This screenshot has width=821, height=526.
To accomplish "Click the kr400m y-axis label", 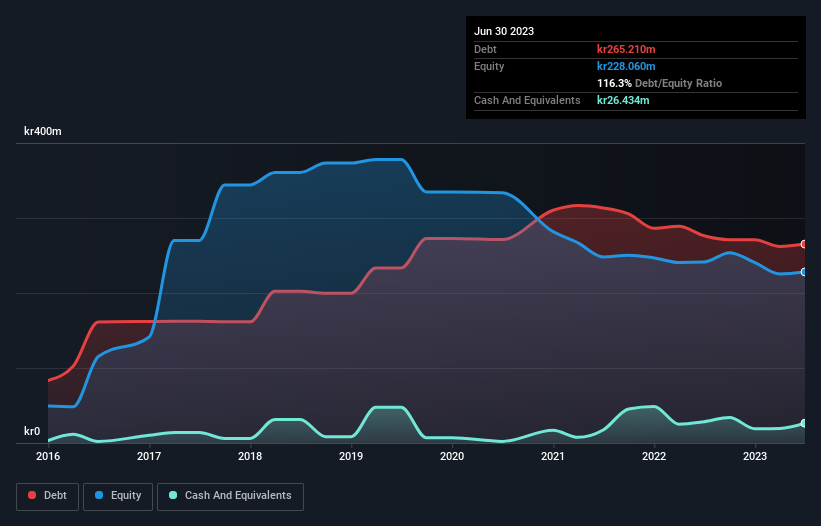I will pos(43,131).
